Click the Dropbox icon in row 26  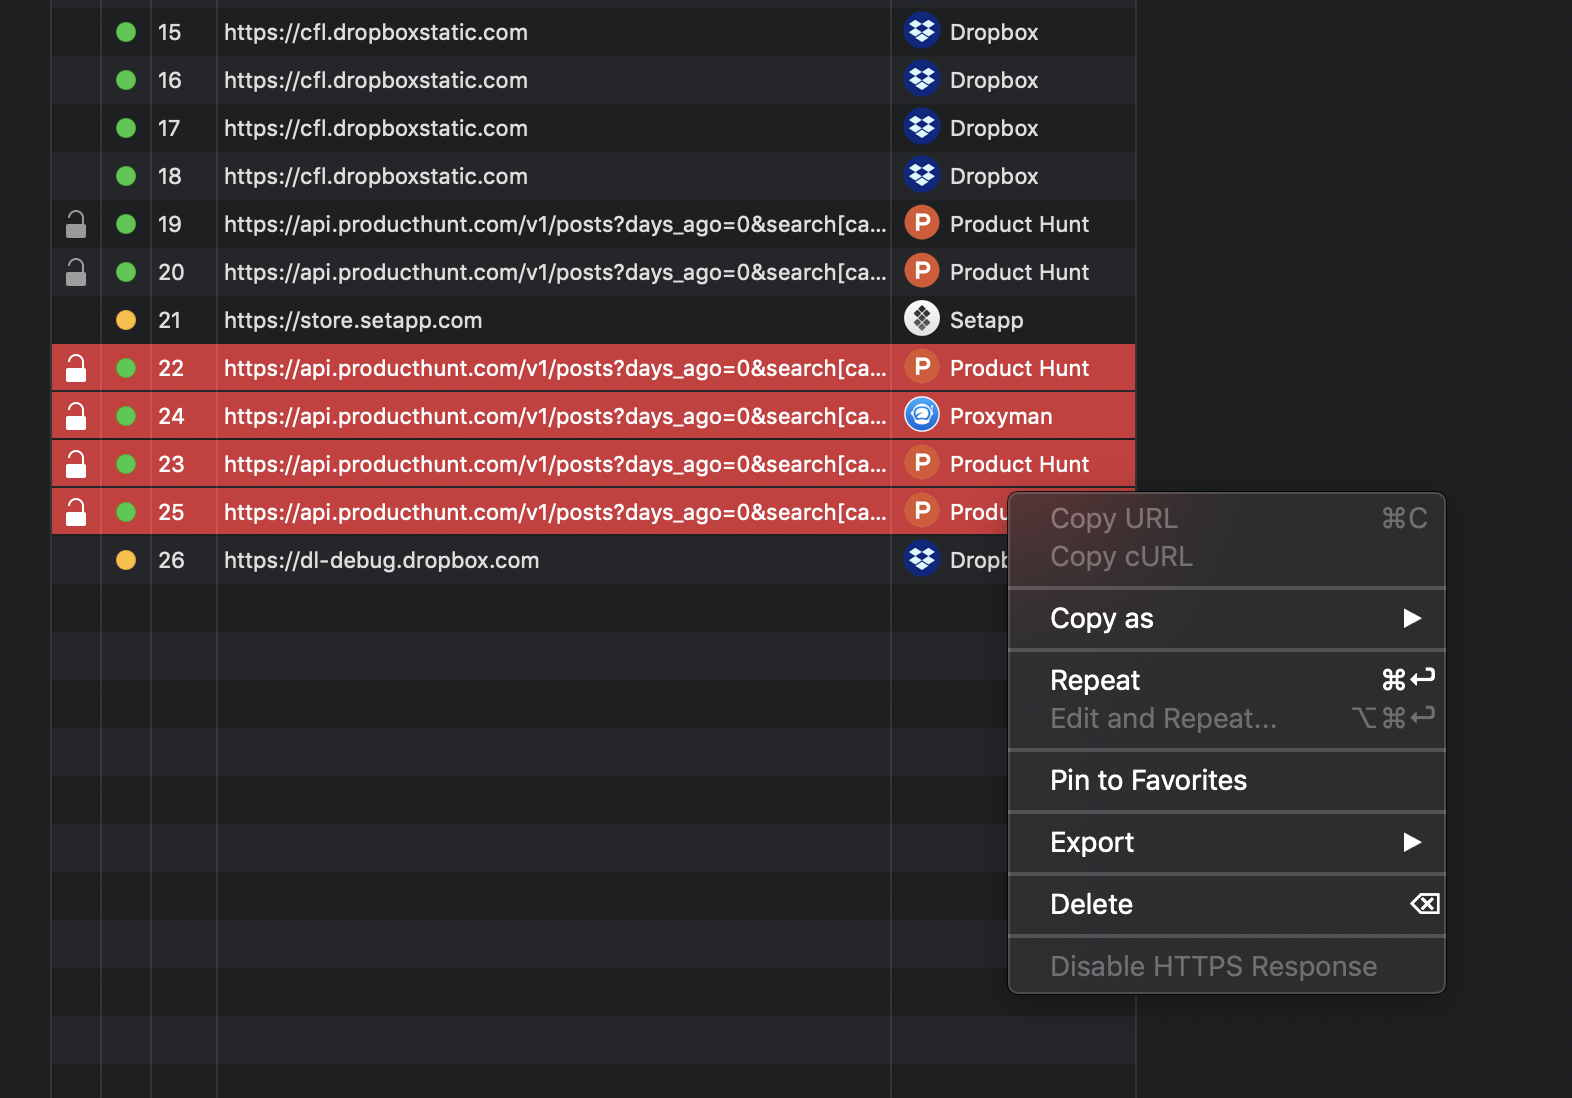pyautogui.click(x=921, y=559)
